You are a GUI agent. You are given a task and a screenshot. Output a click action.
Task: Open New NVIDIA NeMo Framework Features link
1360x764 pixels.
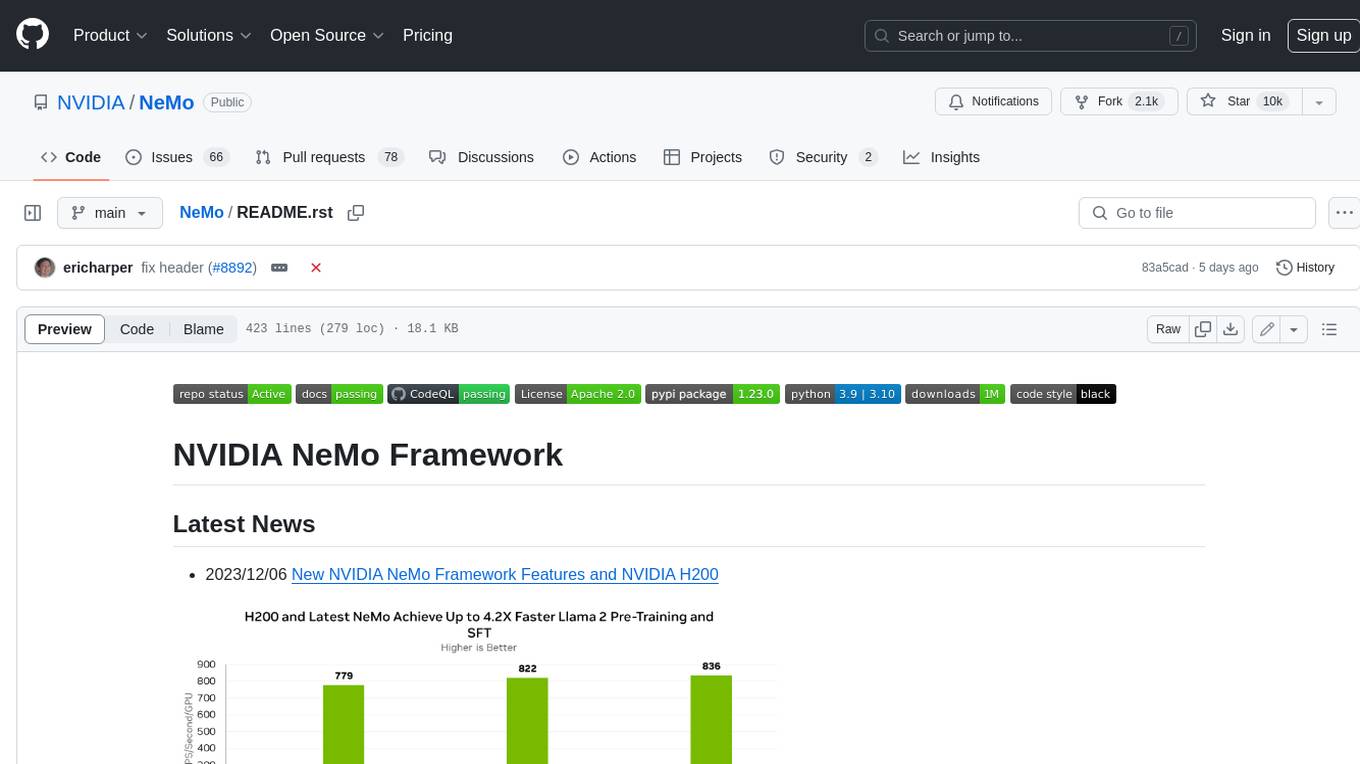point(505,574)
